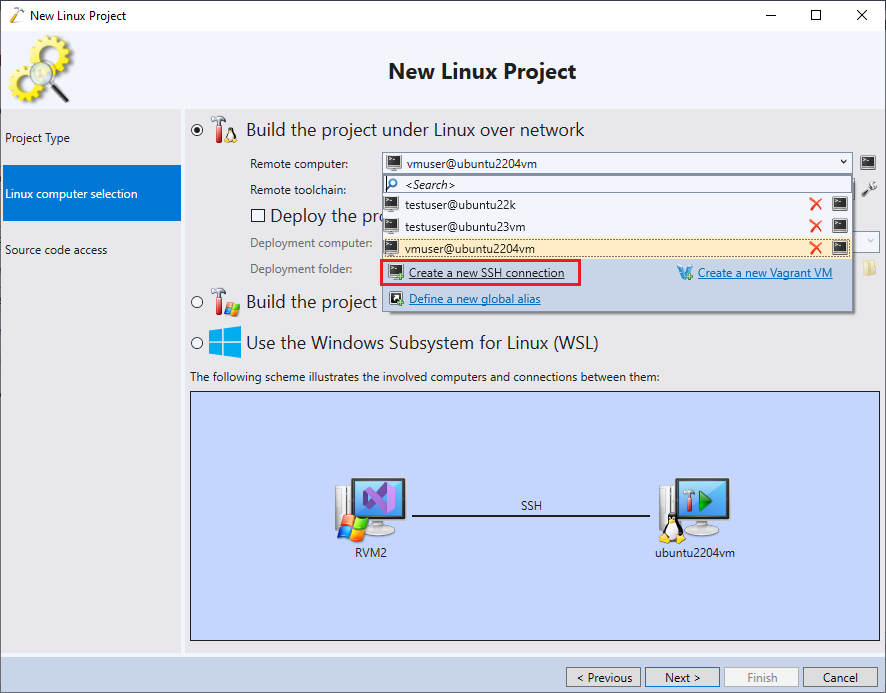Viewport: 886px width, 693px height.
Task: Delete vmuser@ubuntu2204vm connection with red X
Action: pyautogui.click(x=815, y=248)
